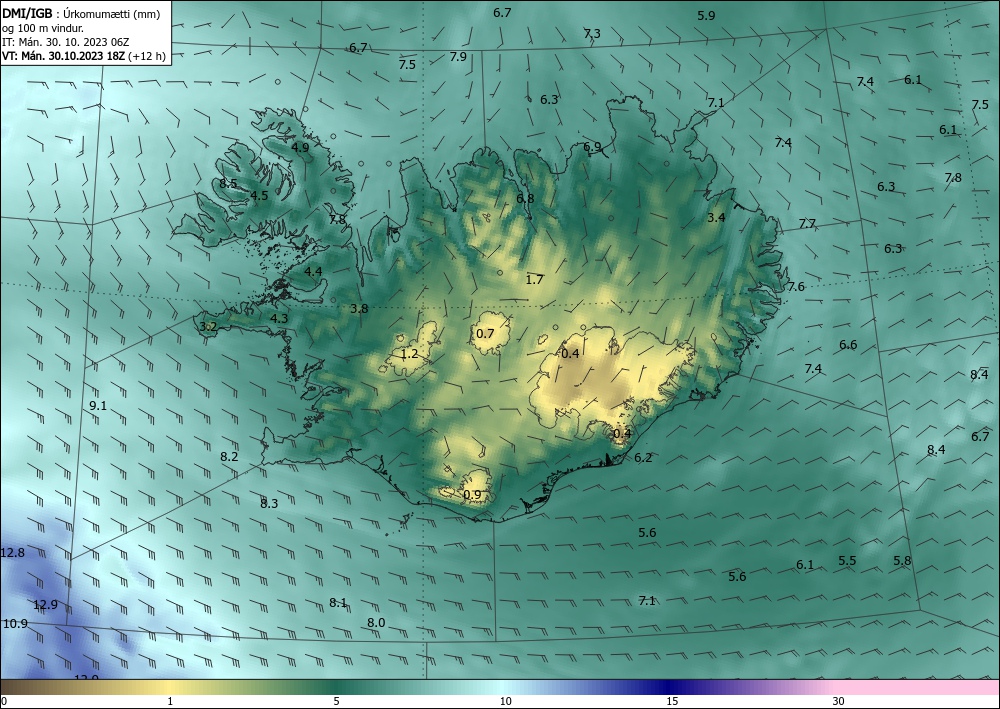1000x709 pixels.
Task: Click the 12.9 value next to the 10.9 value
Action: [45, 604]
